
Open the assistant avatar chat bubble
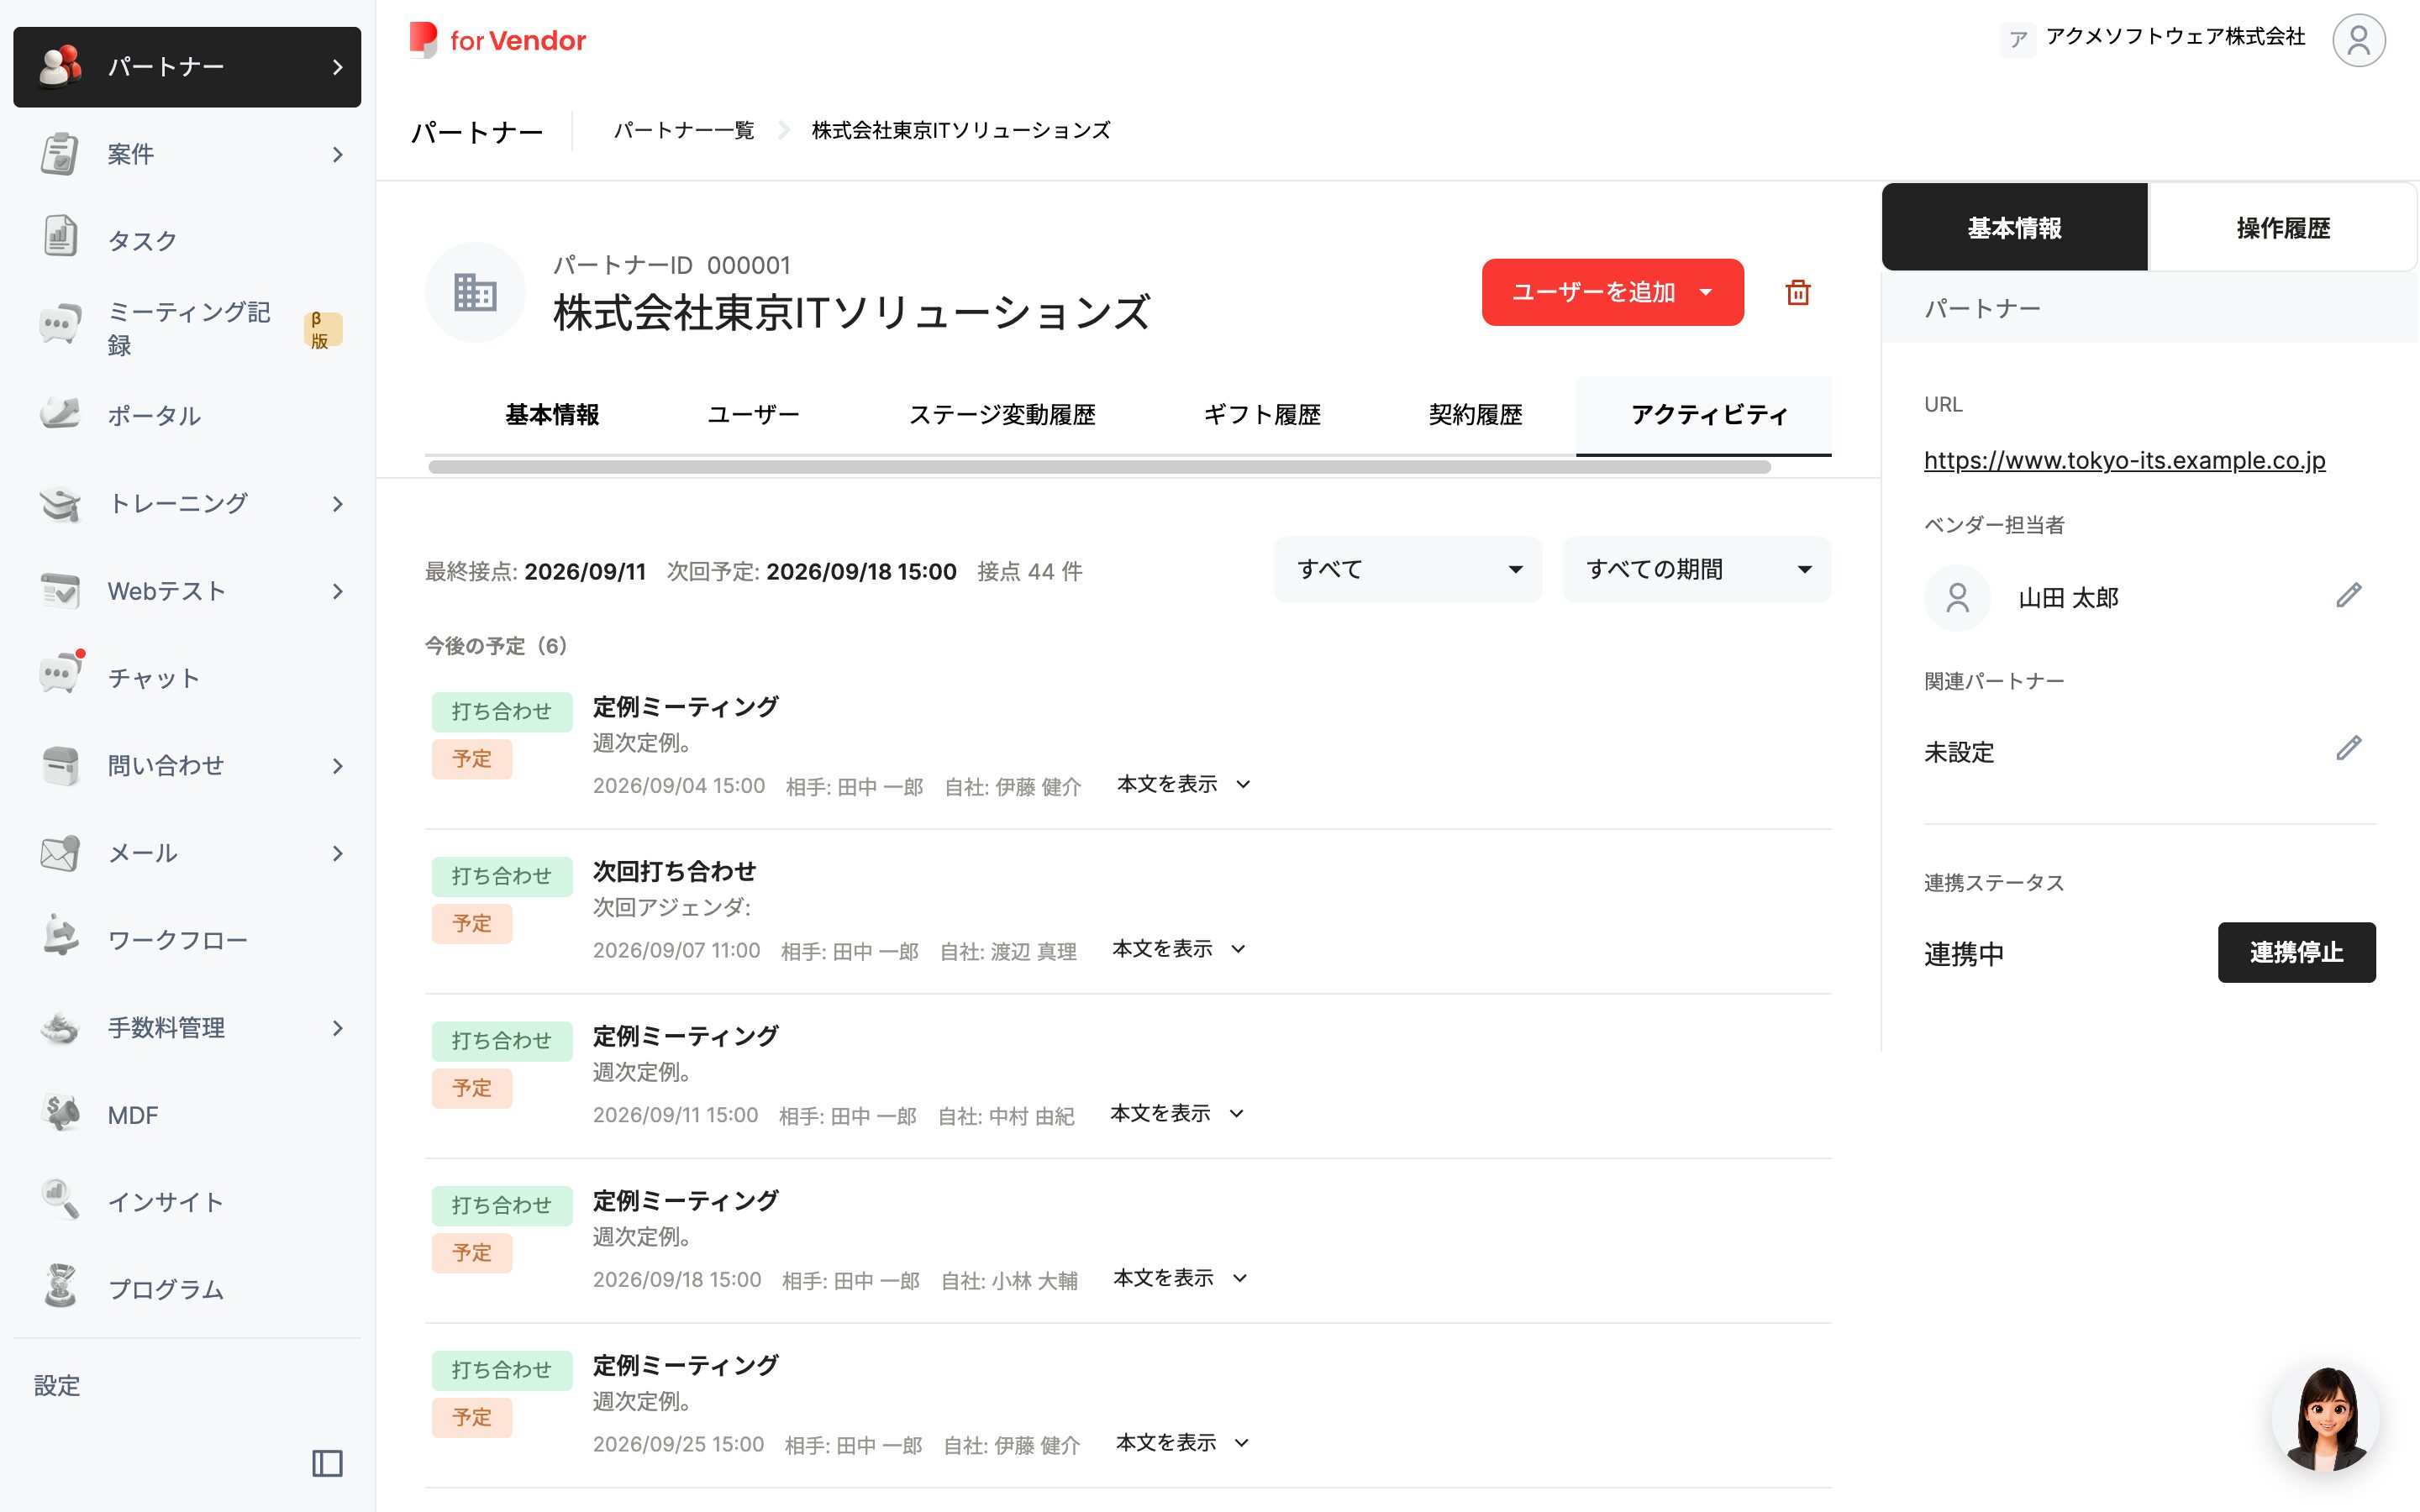[2326, 1418]
